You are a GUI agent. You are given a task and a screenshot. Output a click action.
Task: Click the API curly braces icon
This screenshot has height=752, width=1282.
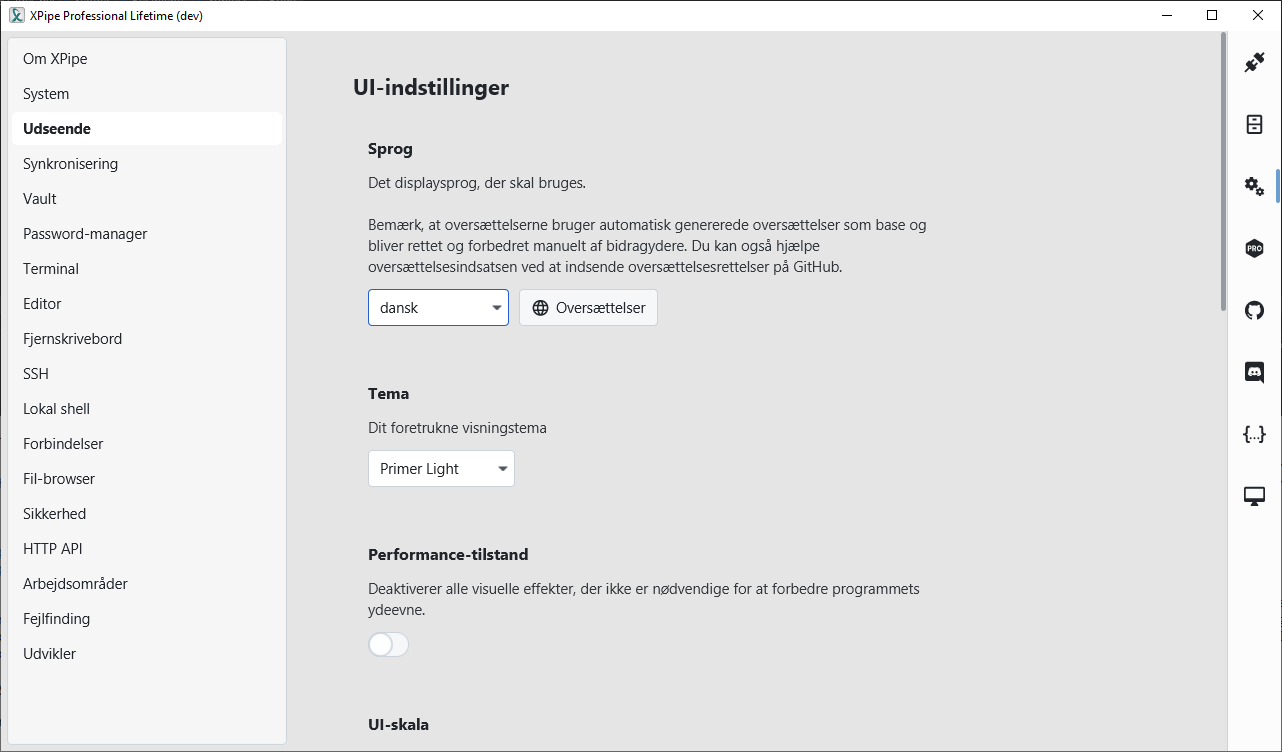pyautogui.click(x=1254, y=434)
